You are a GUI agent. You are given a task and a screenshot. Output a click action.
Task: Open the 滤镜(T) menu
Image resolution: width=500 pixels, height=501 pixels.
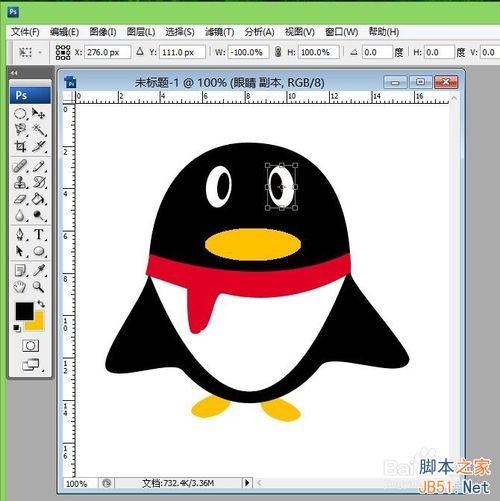[219, 32]
